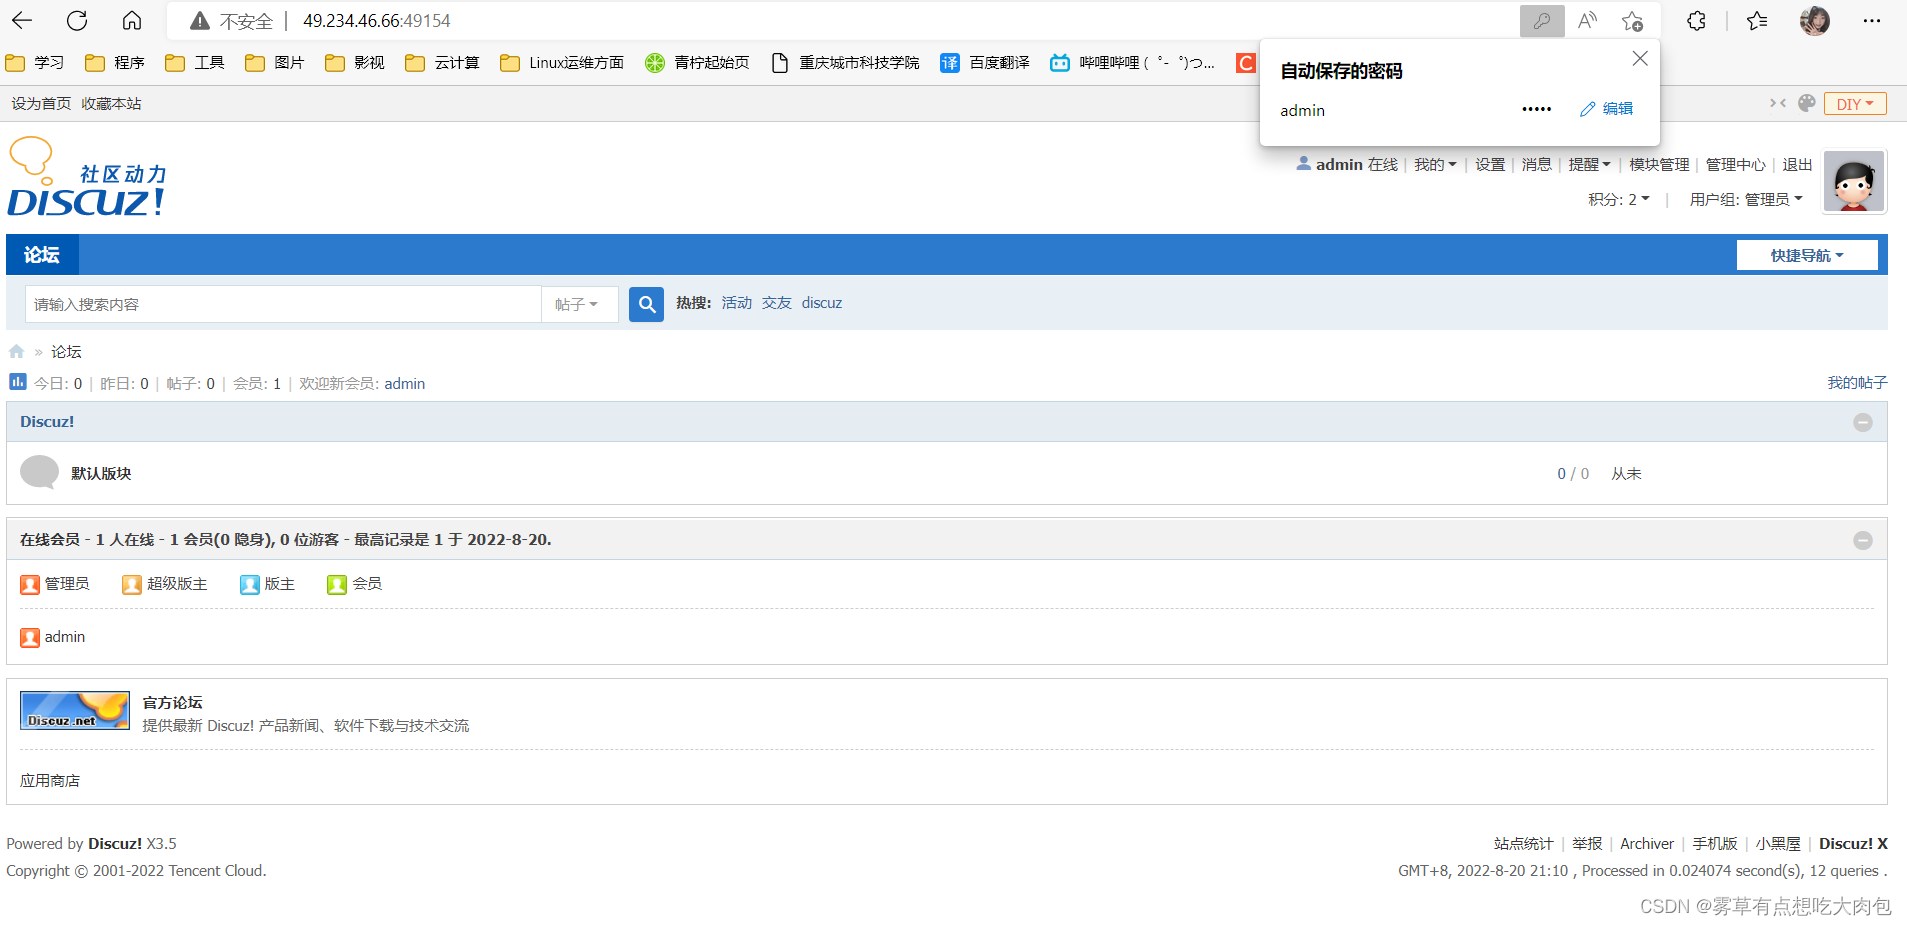Expand the 我的 dropdown menu

(1435, 165)
